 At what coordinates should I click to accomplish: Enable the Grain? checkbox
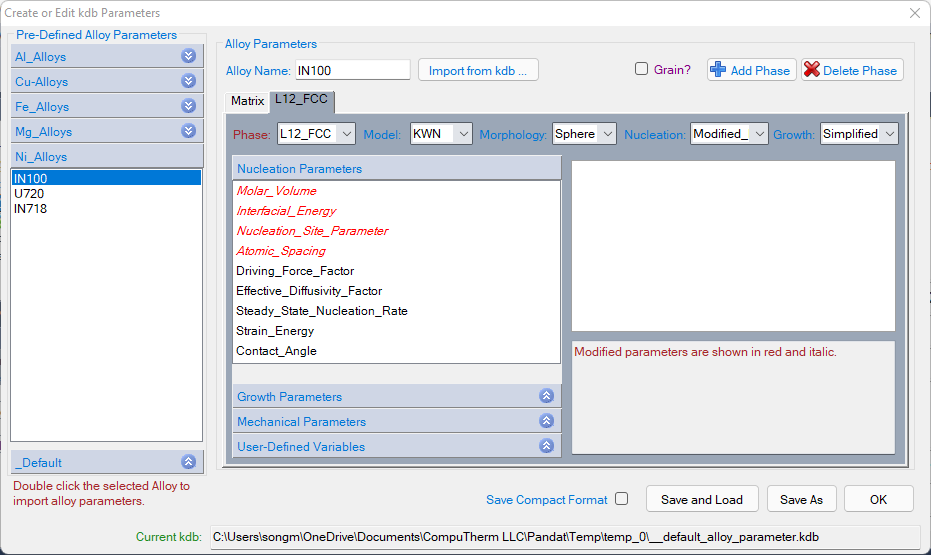pos(642,69)
